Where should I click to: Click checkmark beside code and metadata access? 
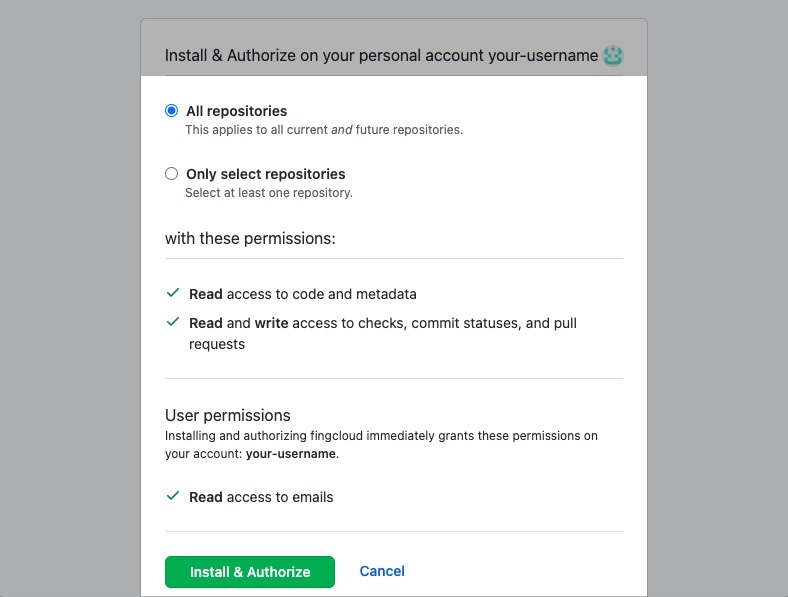click(173, 294)
